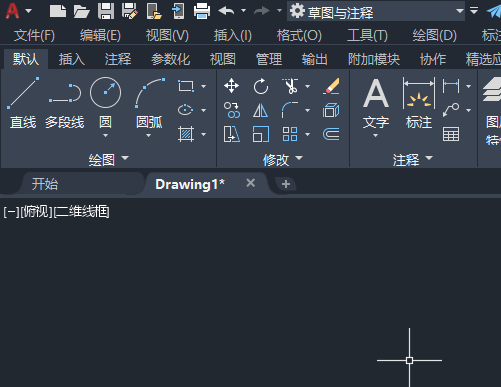The image size is (501, 387).
Task: Open the 格式(O) menu
Action: click(x=299, y=35)
